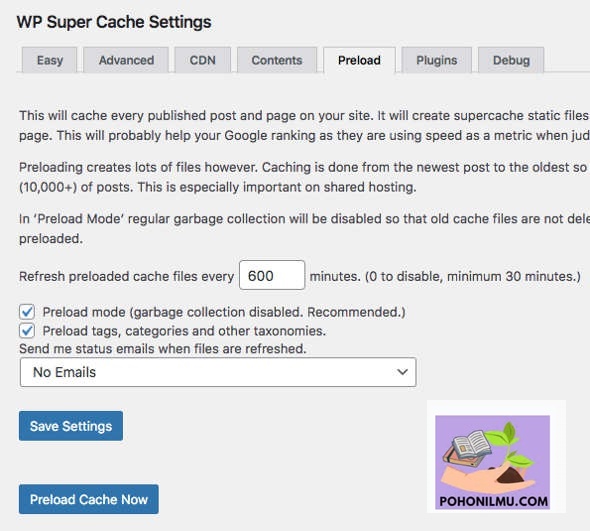590x531 pixels.
Task: Open the Easy tab
Action: (49, 60)
